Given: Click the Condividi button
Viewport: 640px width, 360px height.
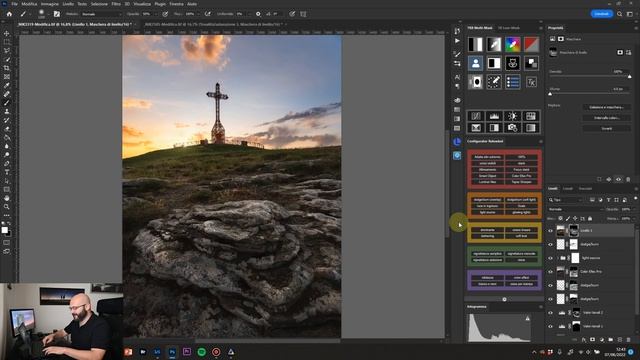Looking at the screenshot, I should 602,14.
